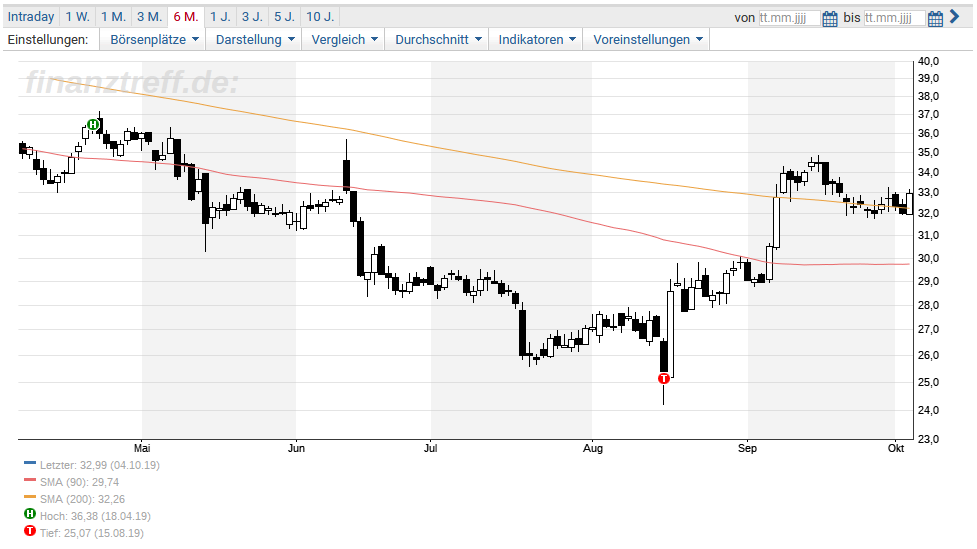The height and width of the screenshot is (549, 977).
Task: Open the Indikatoren dropdown
Action: tap(536, 39)
